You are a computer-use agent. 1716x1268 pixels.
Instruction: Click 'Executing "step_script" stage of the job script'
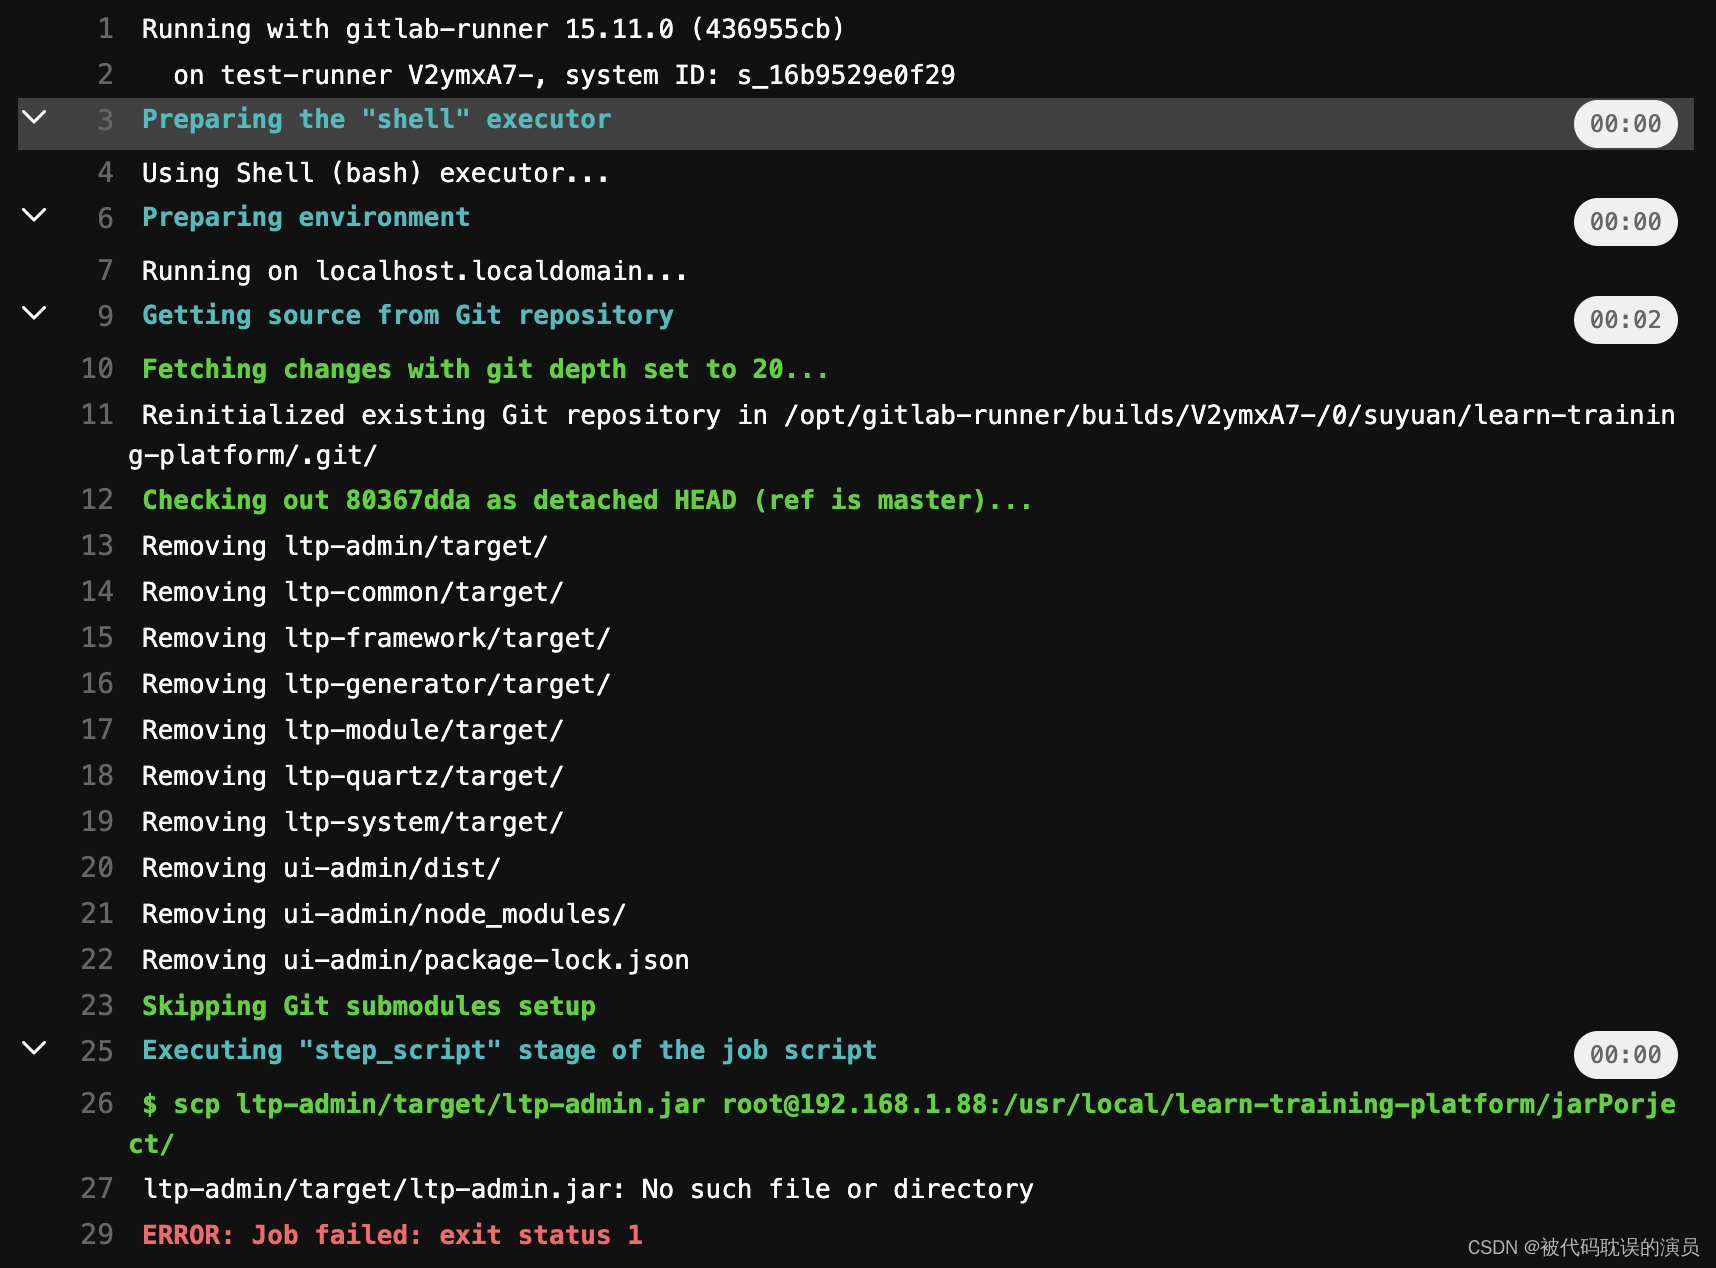[509, 1050]
